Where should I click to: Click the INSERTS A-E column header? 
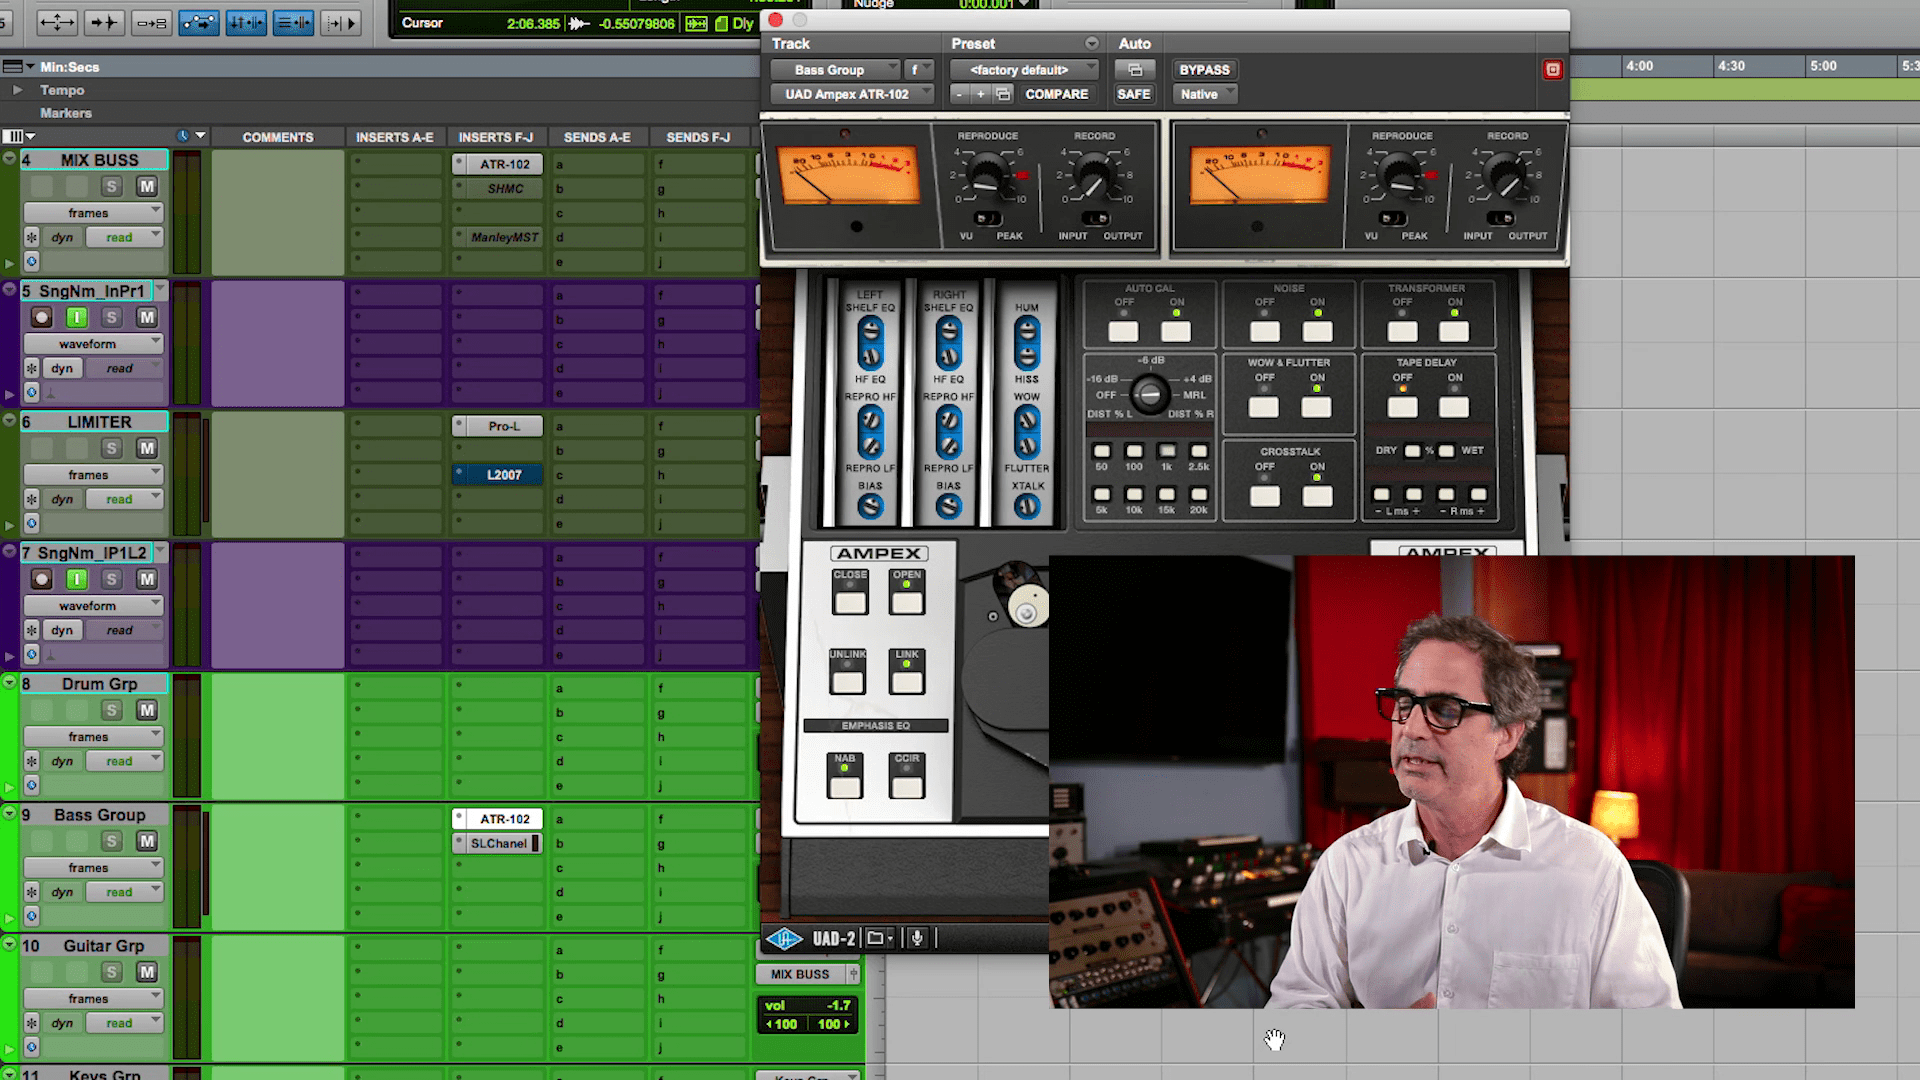395,137
